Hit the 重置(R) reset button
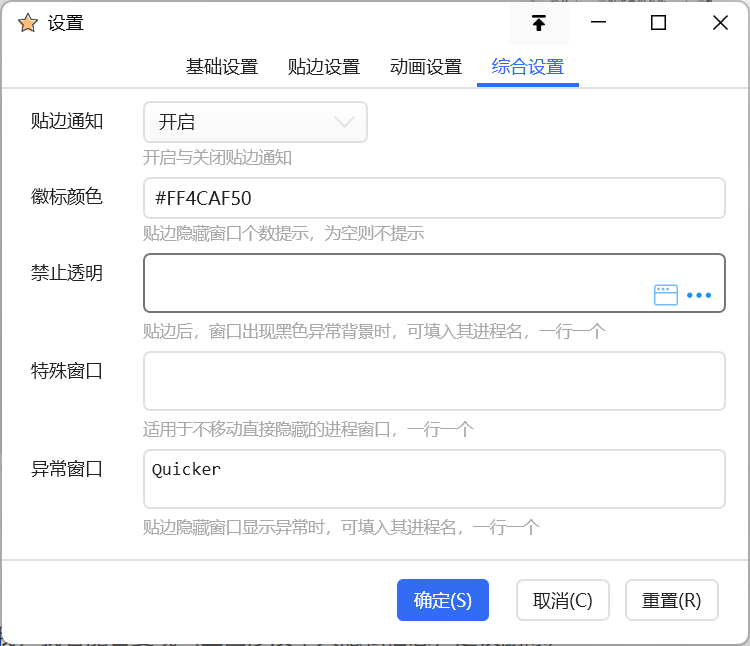Screen dimensions: 750x646 pyautogui.click(x=671, y=600)
